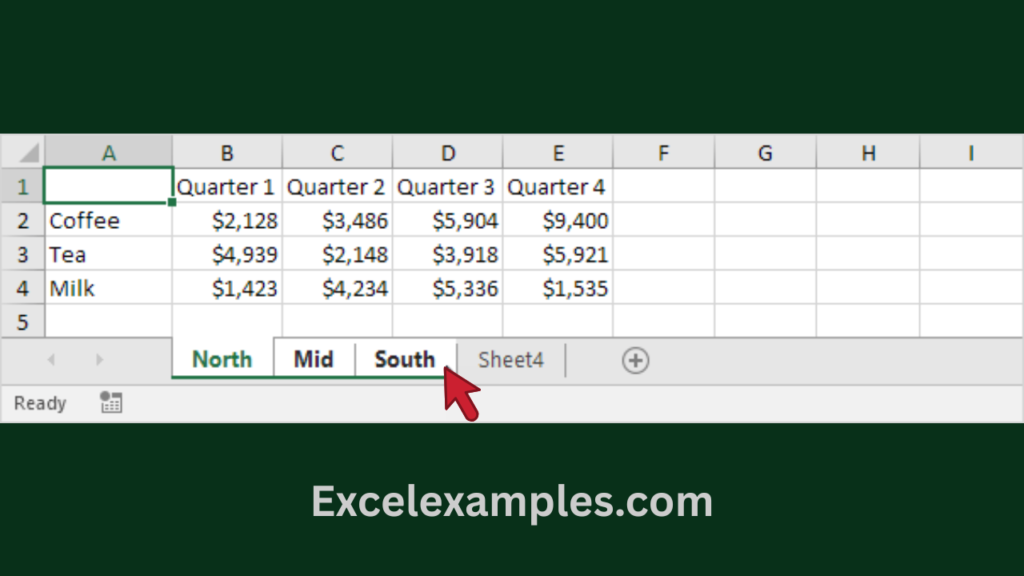Select the row 2 header
This screenshot has width=1024, height=576.
[x=22, y=221]
